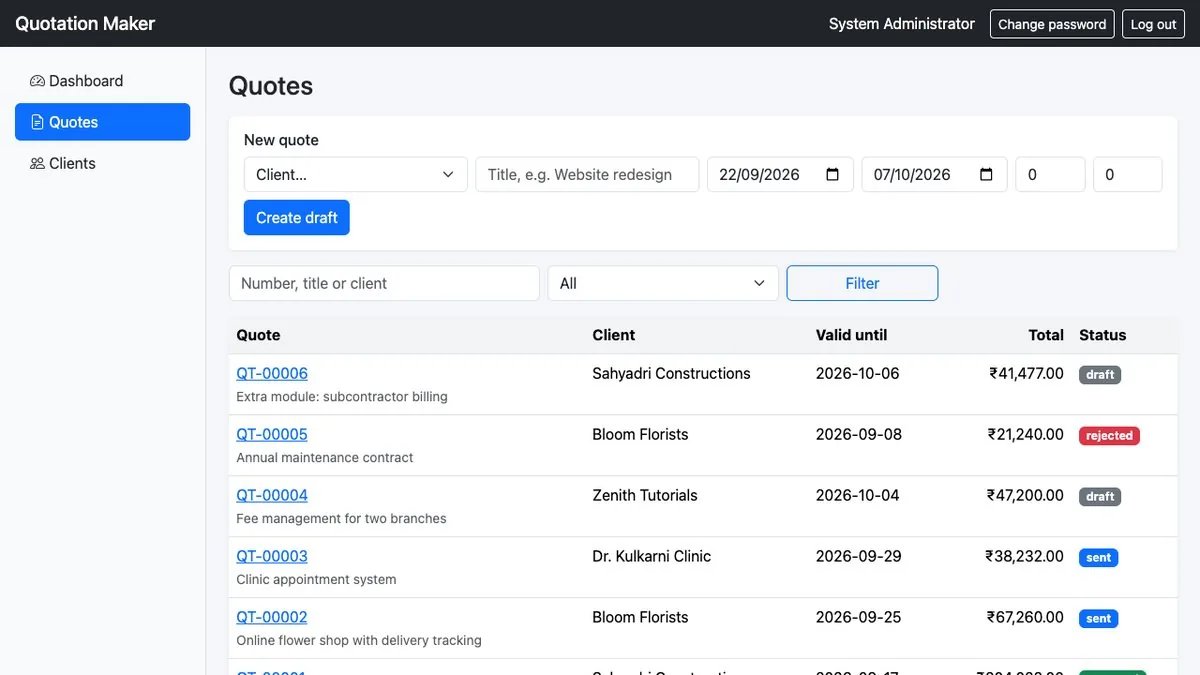Open quote QT-00002
1200x675 pixels.
(272, 617)
